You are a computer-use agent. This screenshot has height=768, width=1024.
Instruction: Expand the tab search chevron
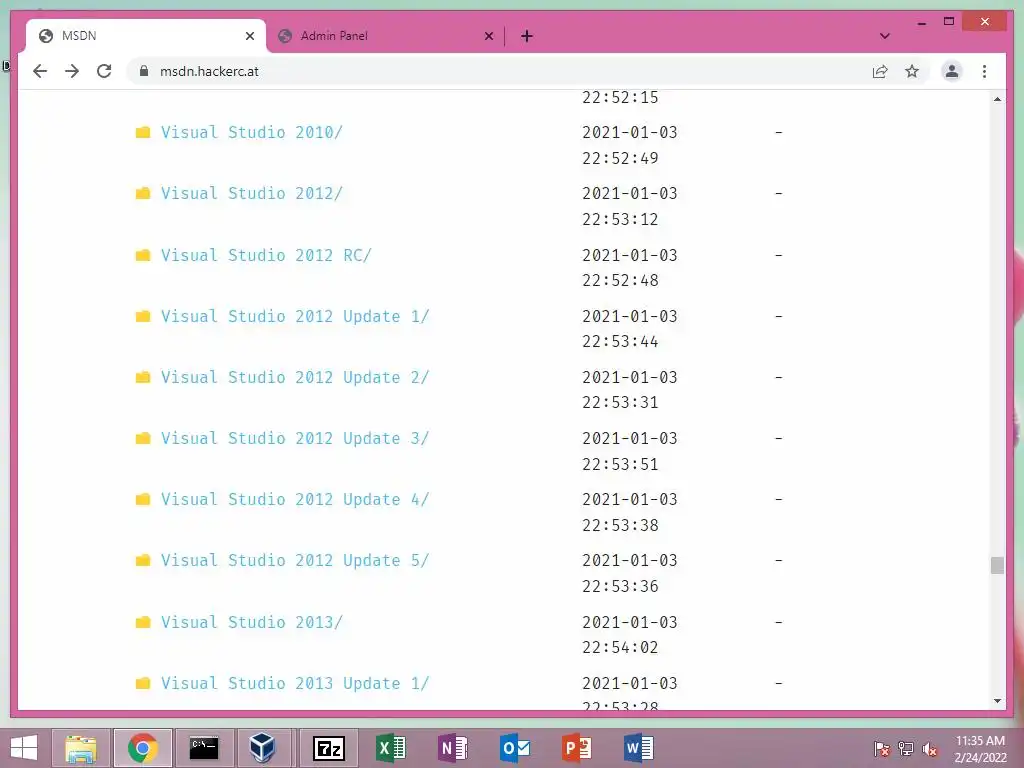(x=884, y=36)
